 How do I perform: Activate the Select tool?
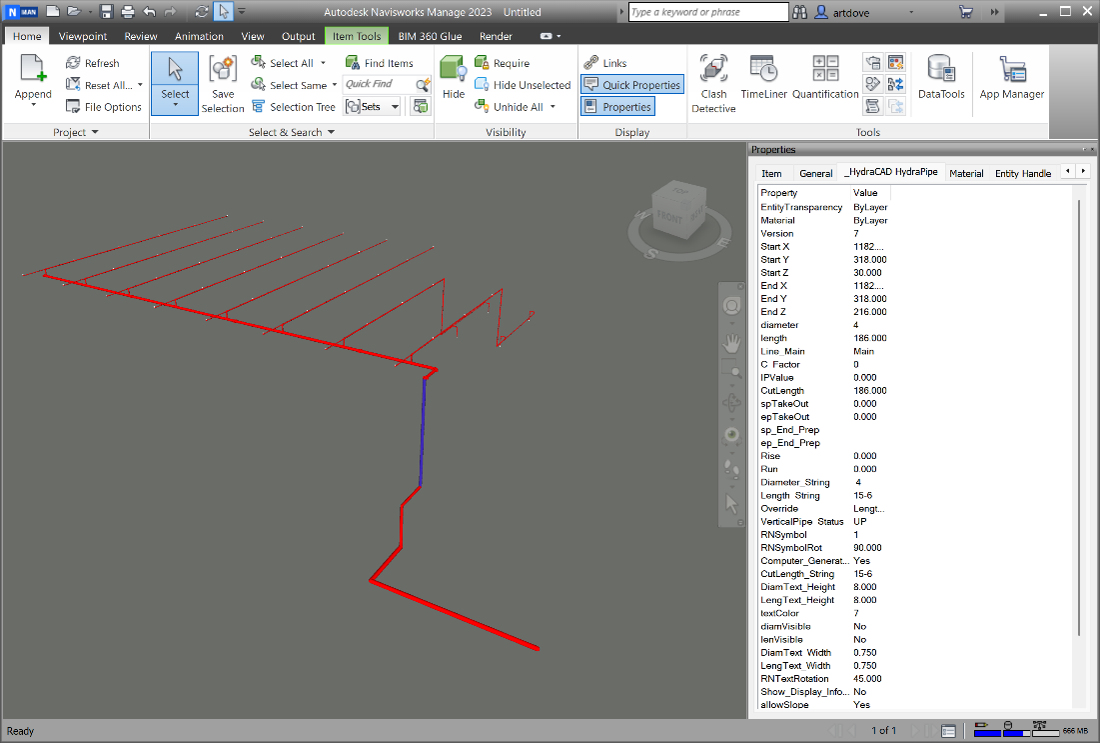[175, 83]
